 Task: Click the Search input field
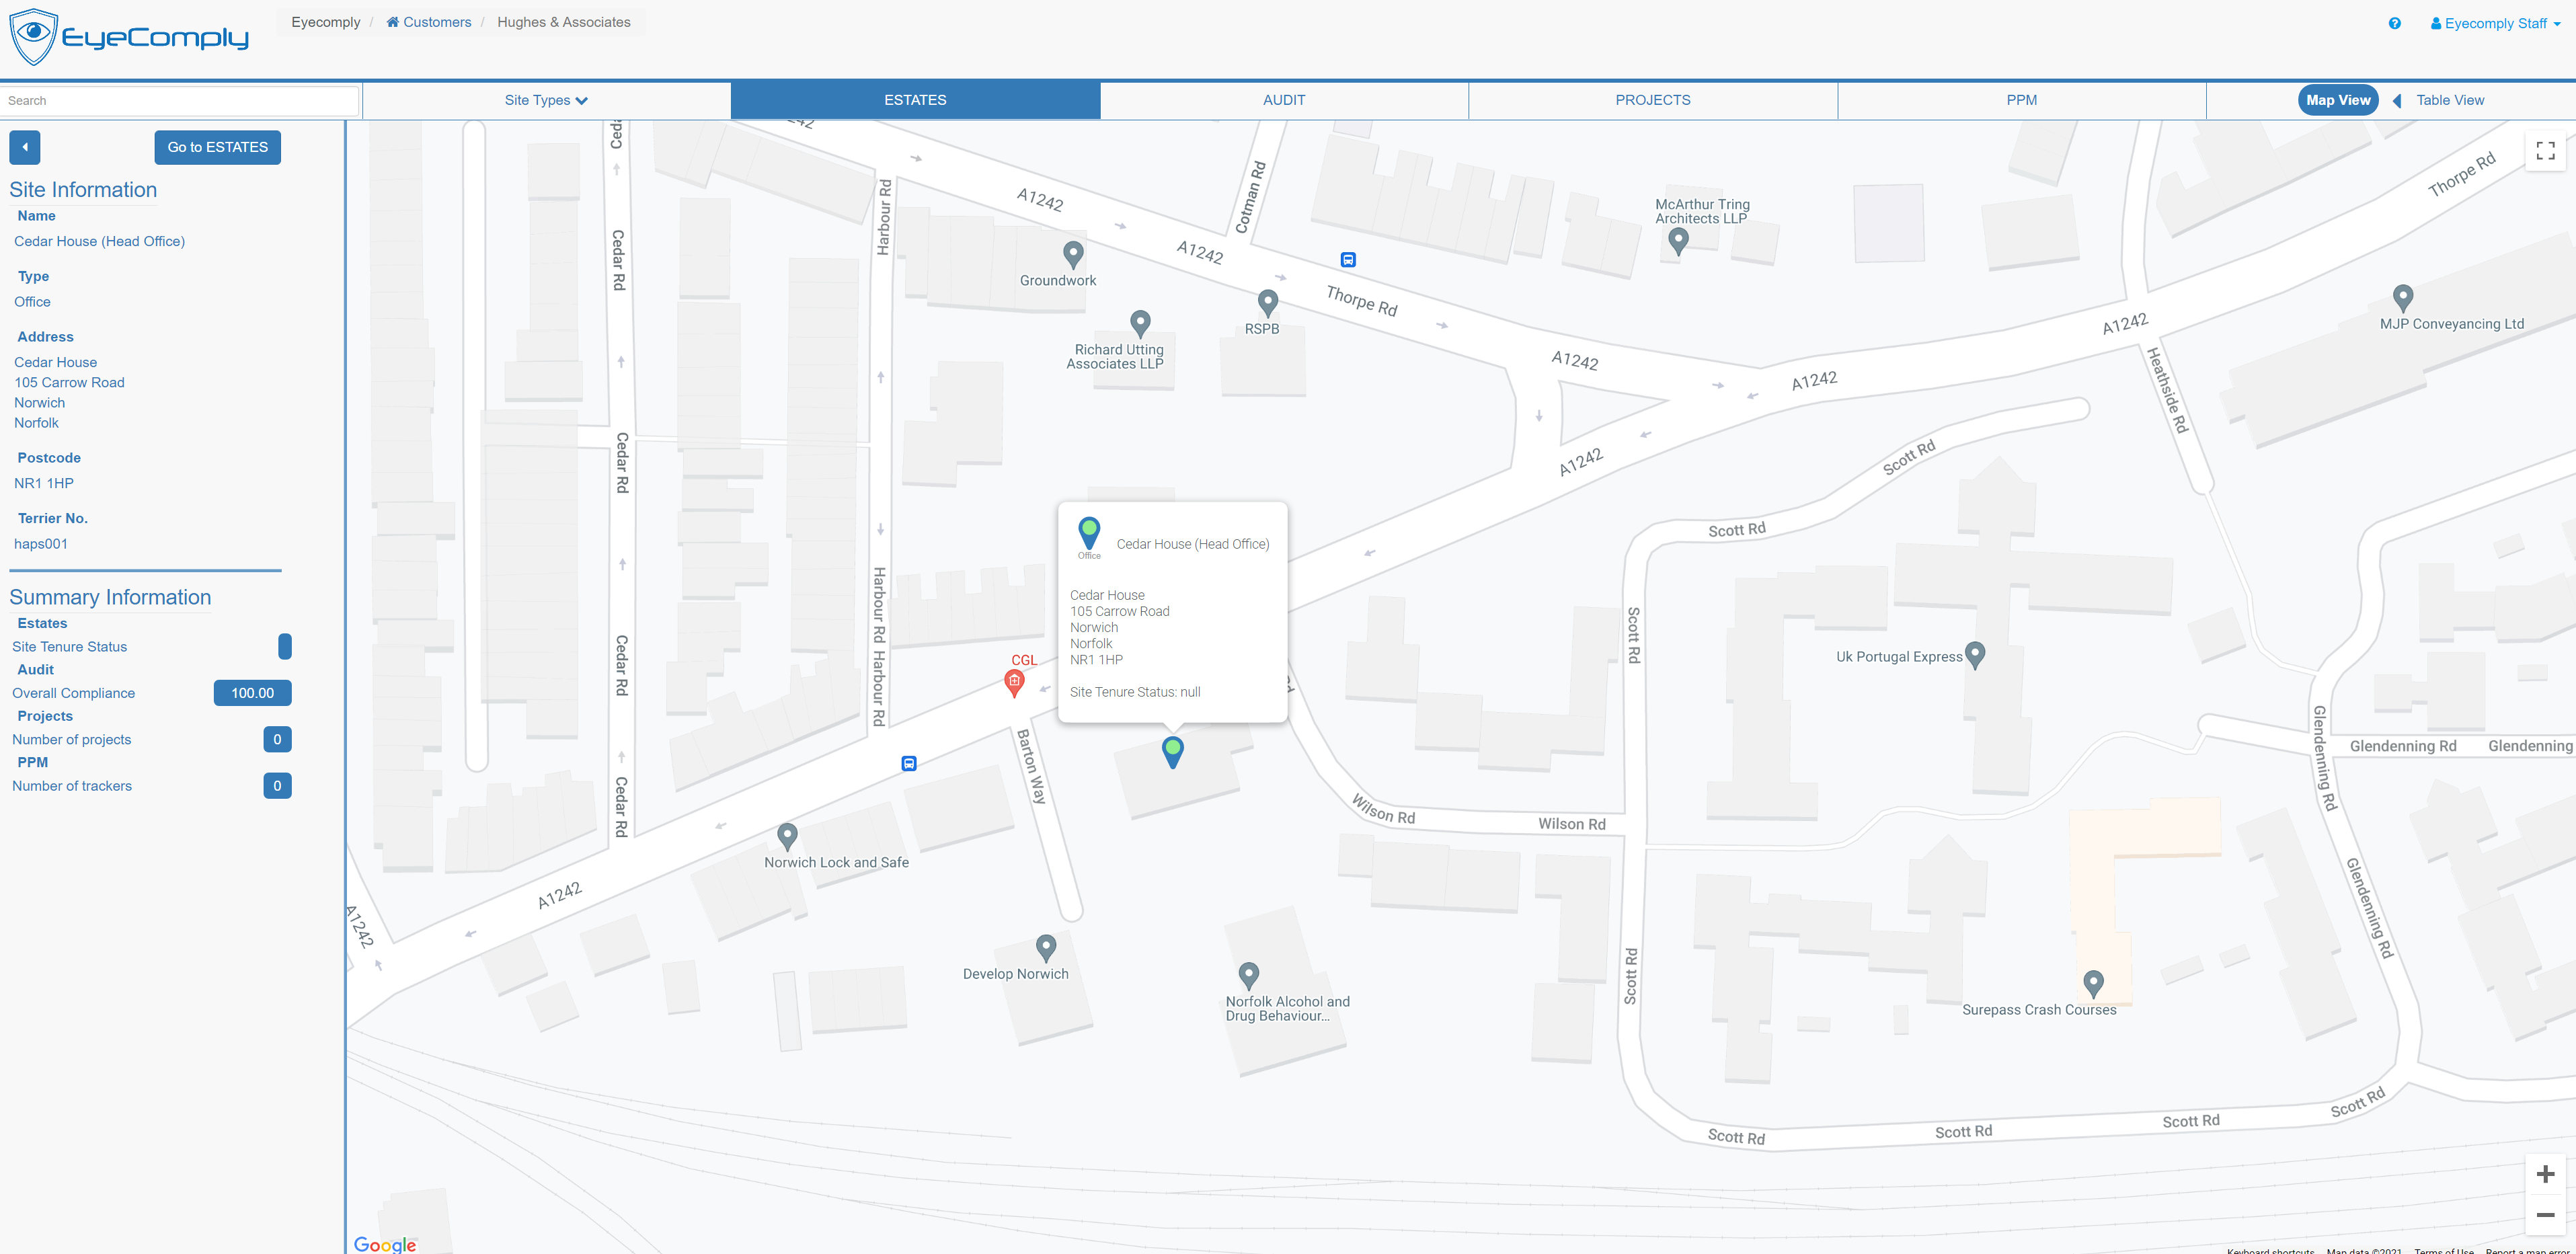pos(180,100)
